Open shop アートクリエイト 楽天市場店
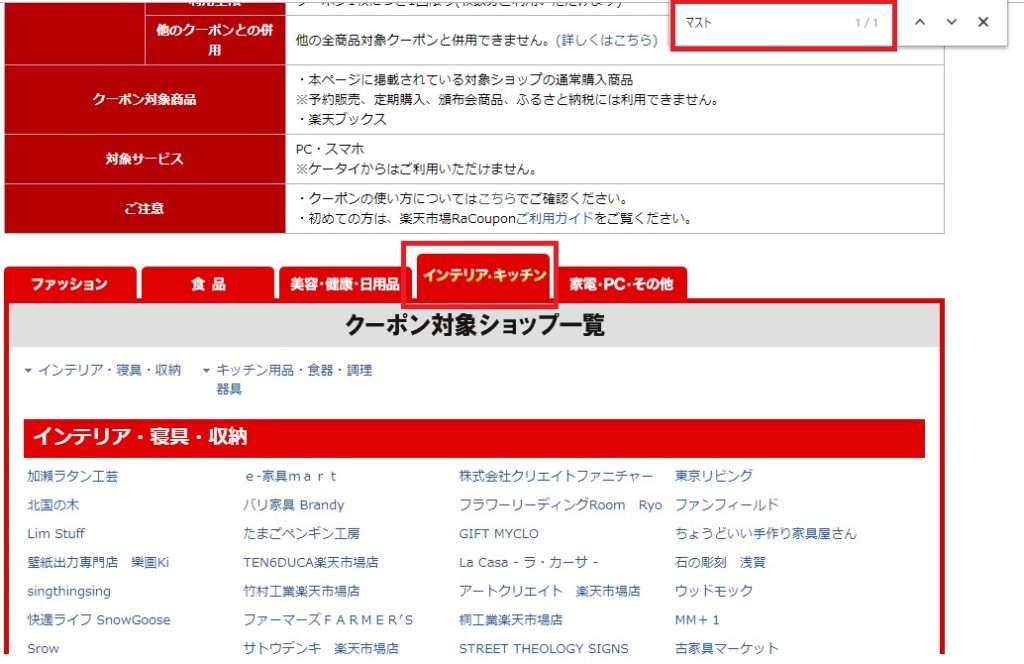Screen dimensions: 1024x664 click(x=550, y=591)
